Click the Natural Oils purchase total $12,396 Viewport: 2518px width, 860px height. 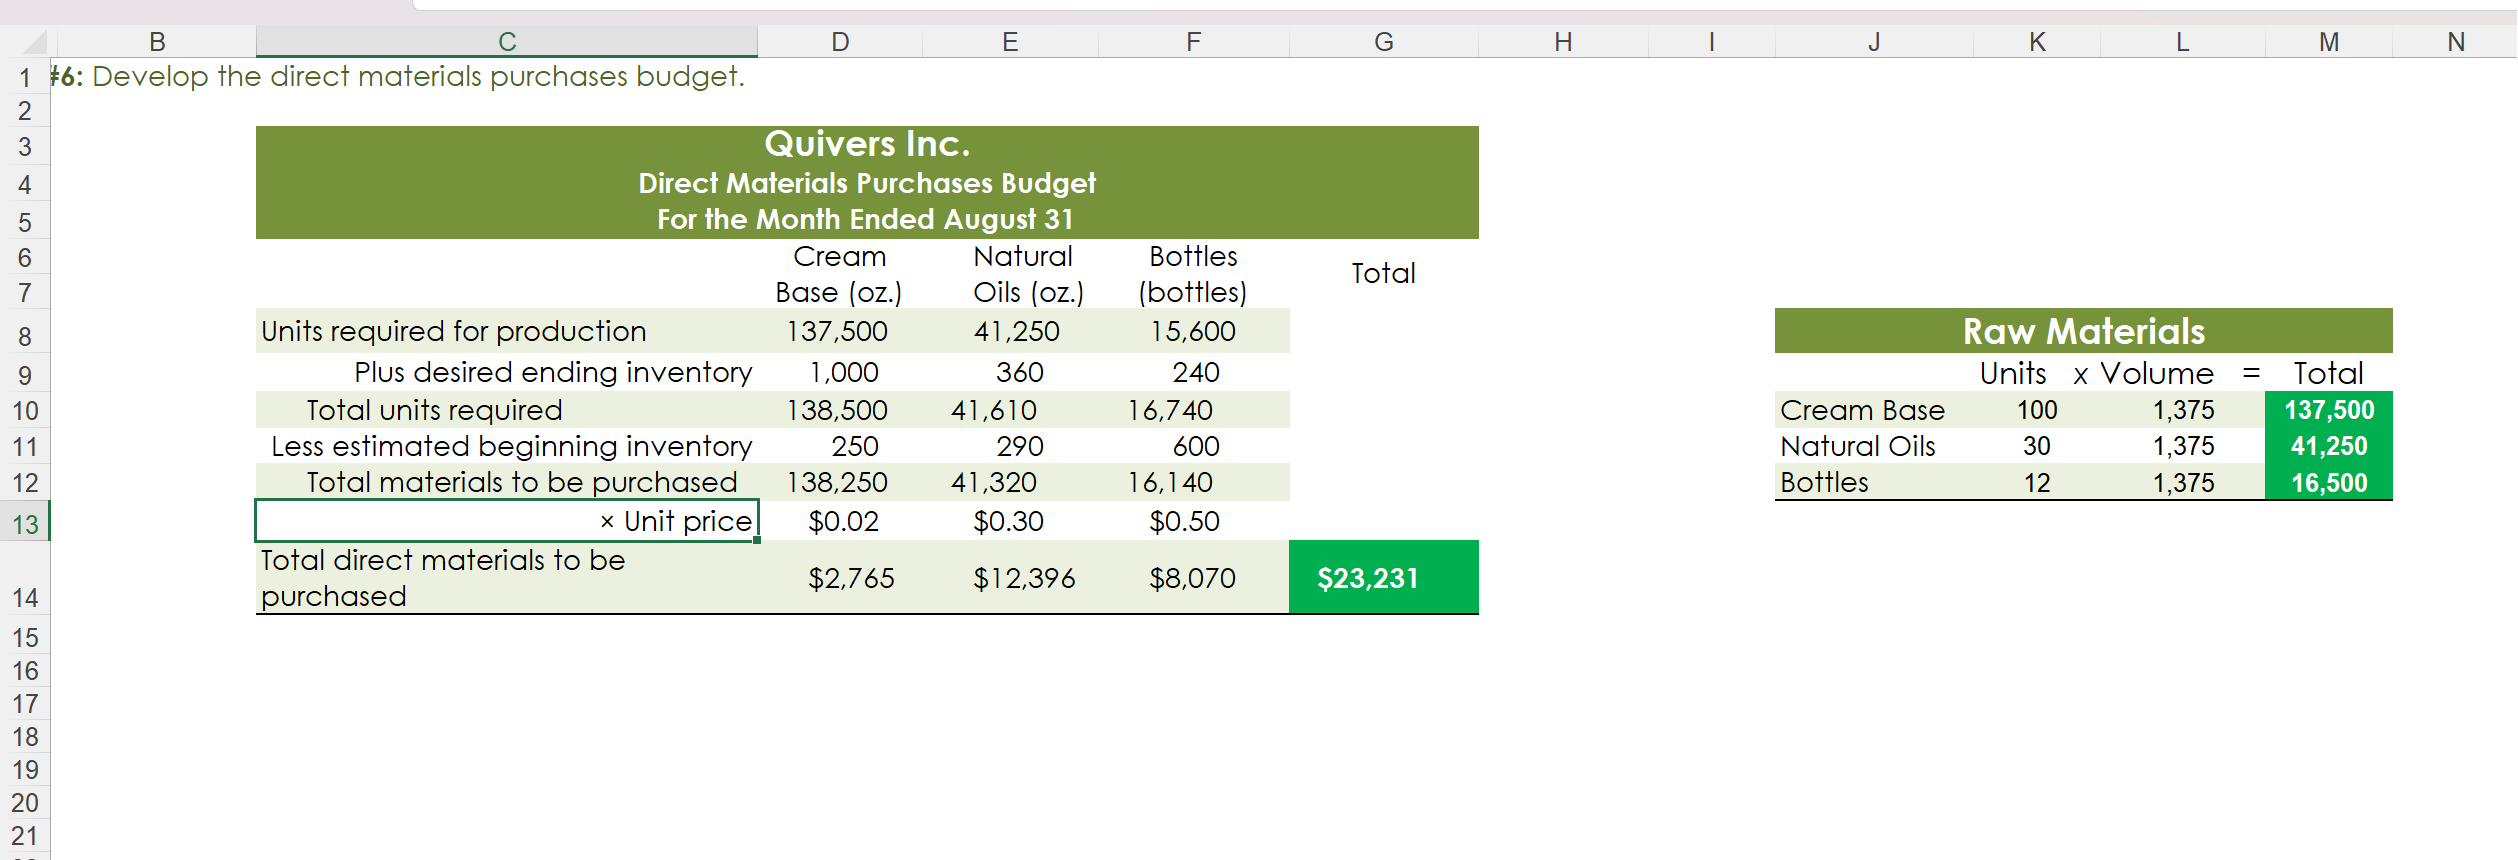(x=1024, y=578)
